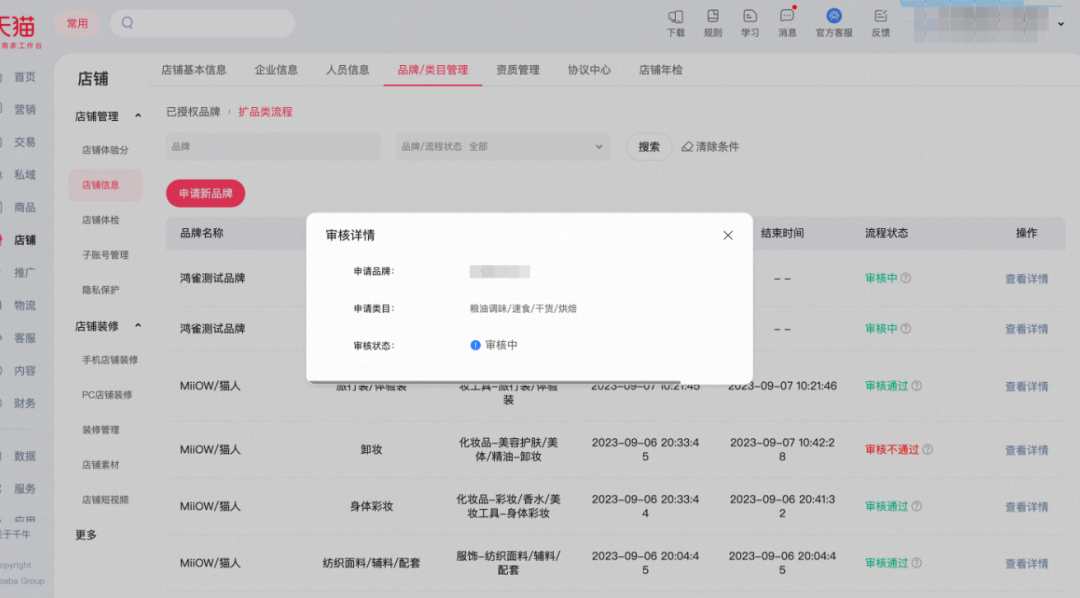Close the 审核详情 dialog with X
This screenshot has height=598, width=1080.
pos(728,235)
